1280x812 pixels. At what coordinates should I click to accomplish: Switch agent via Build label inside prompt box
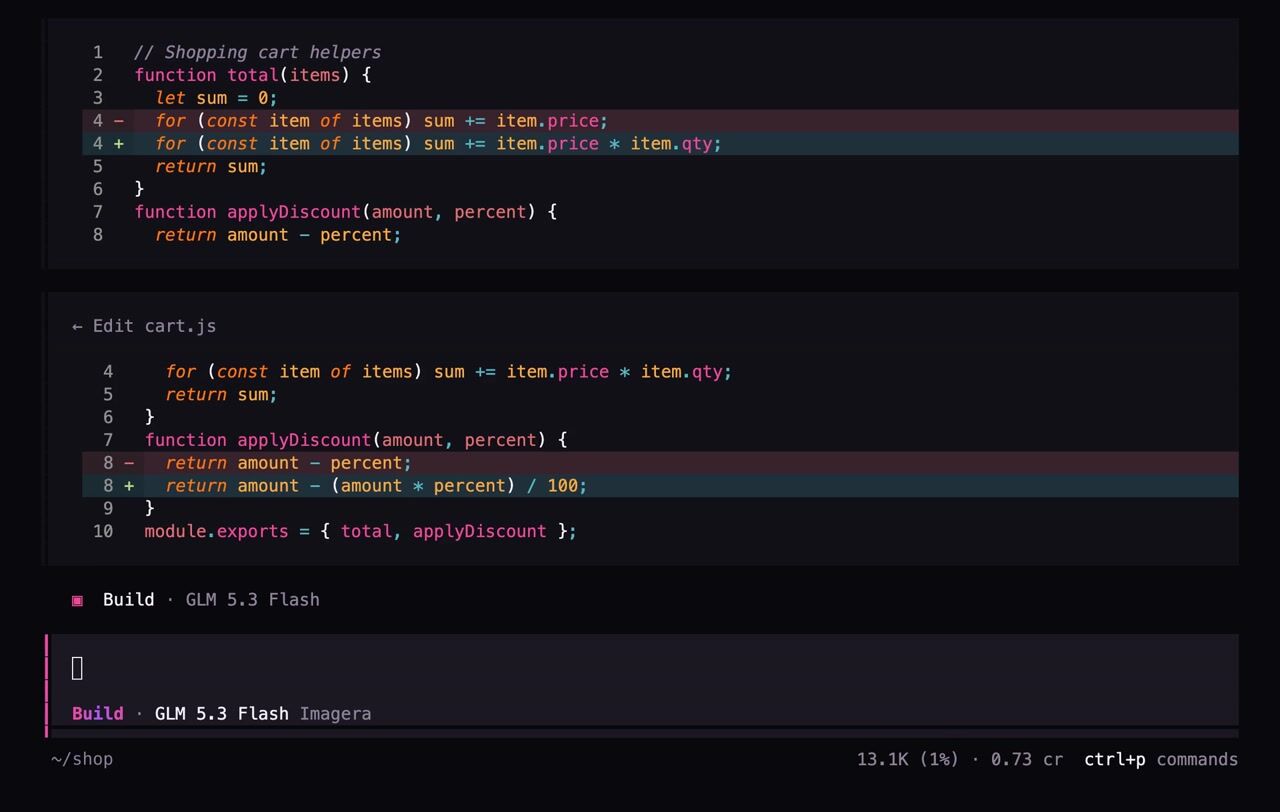[98, 713]
